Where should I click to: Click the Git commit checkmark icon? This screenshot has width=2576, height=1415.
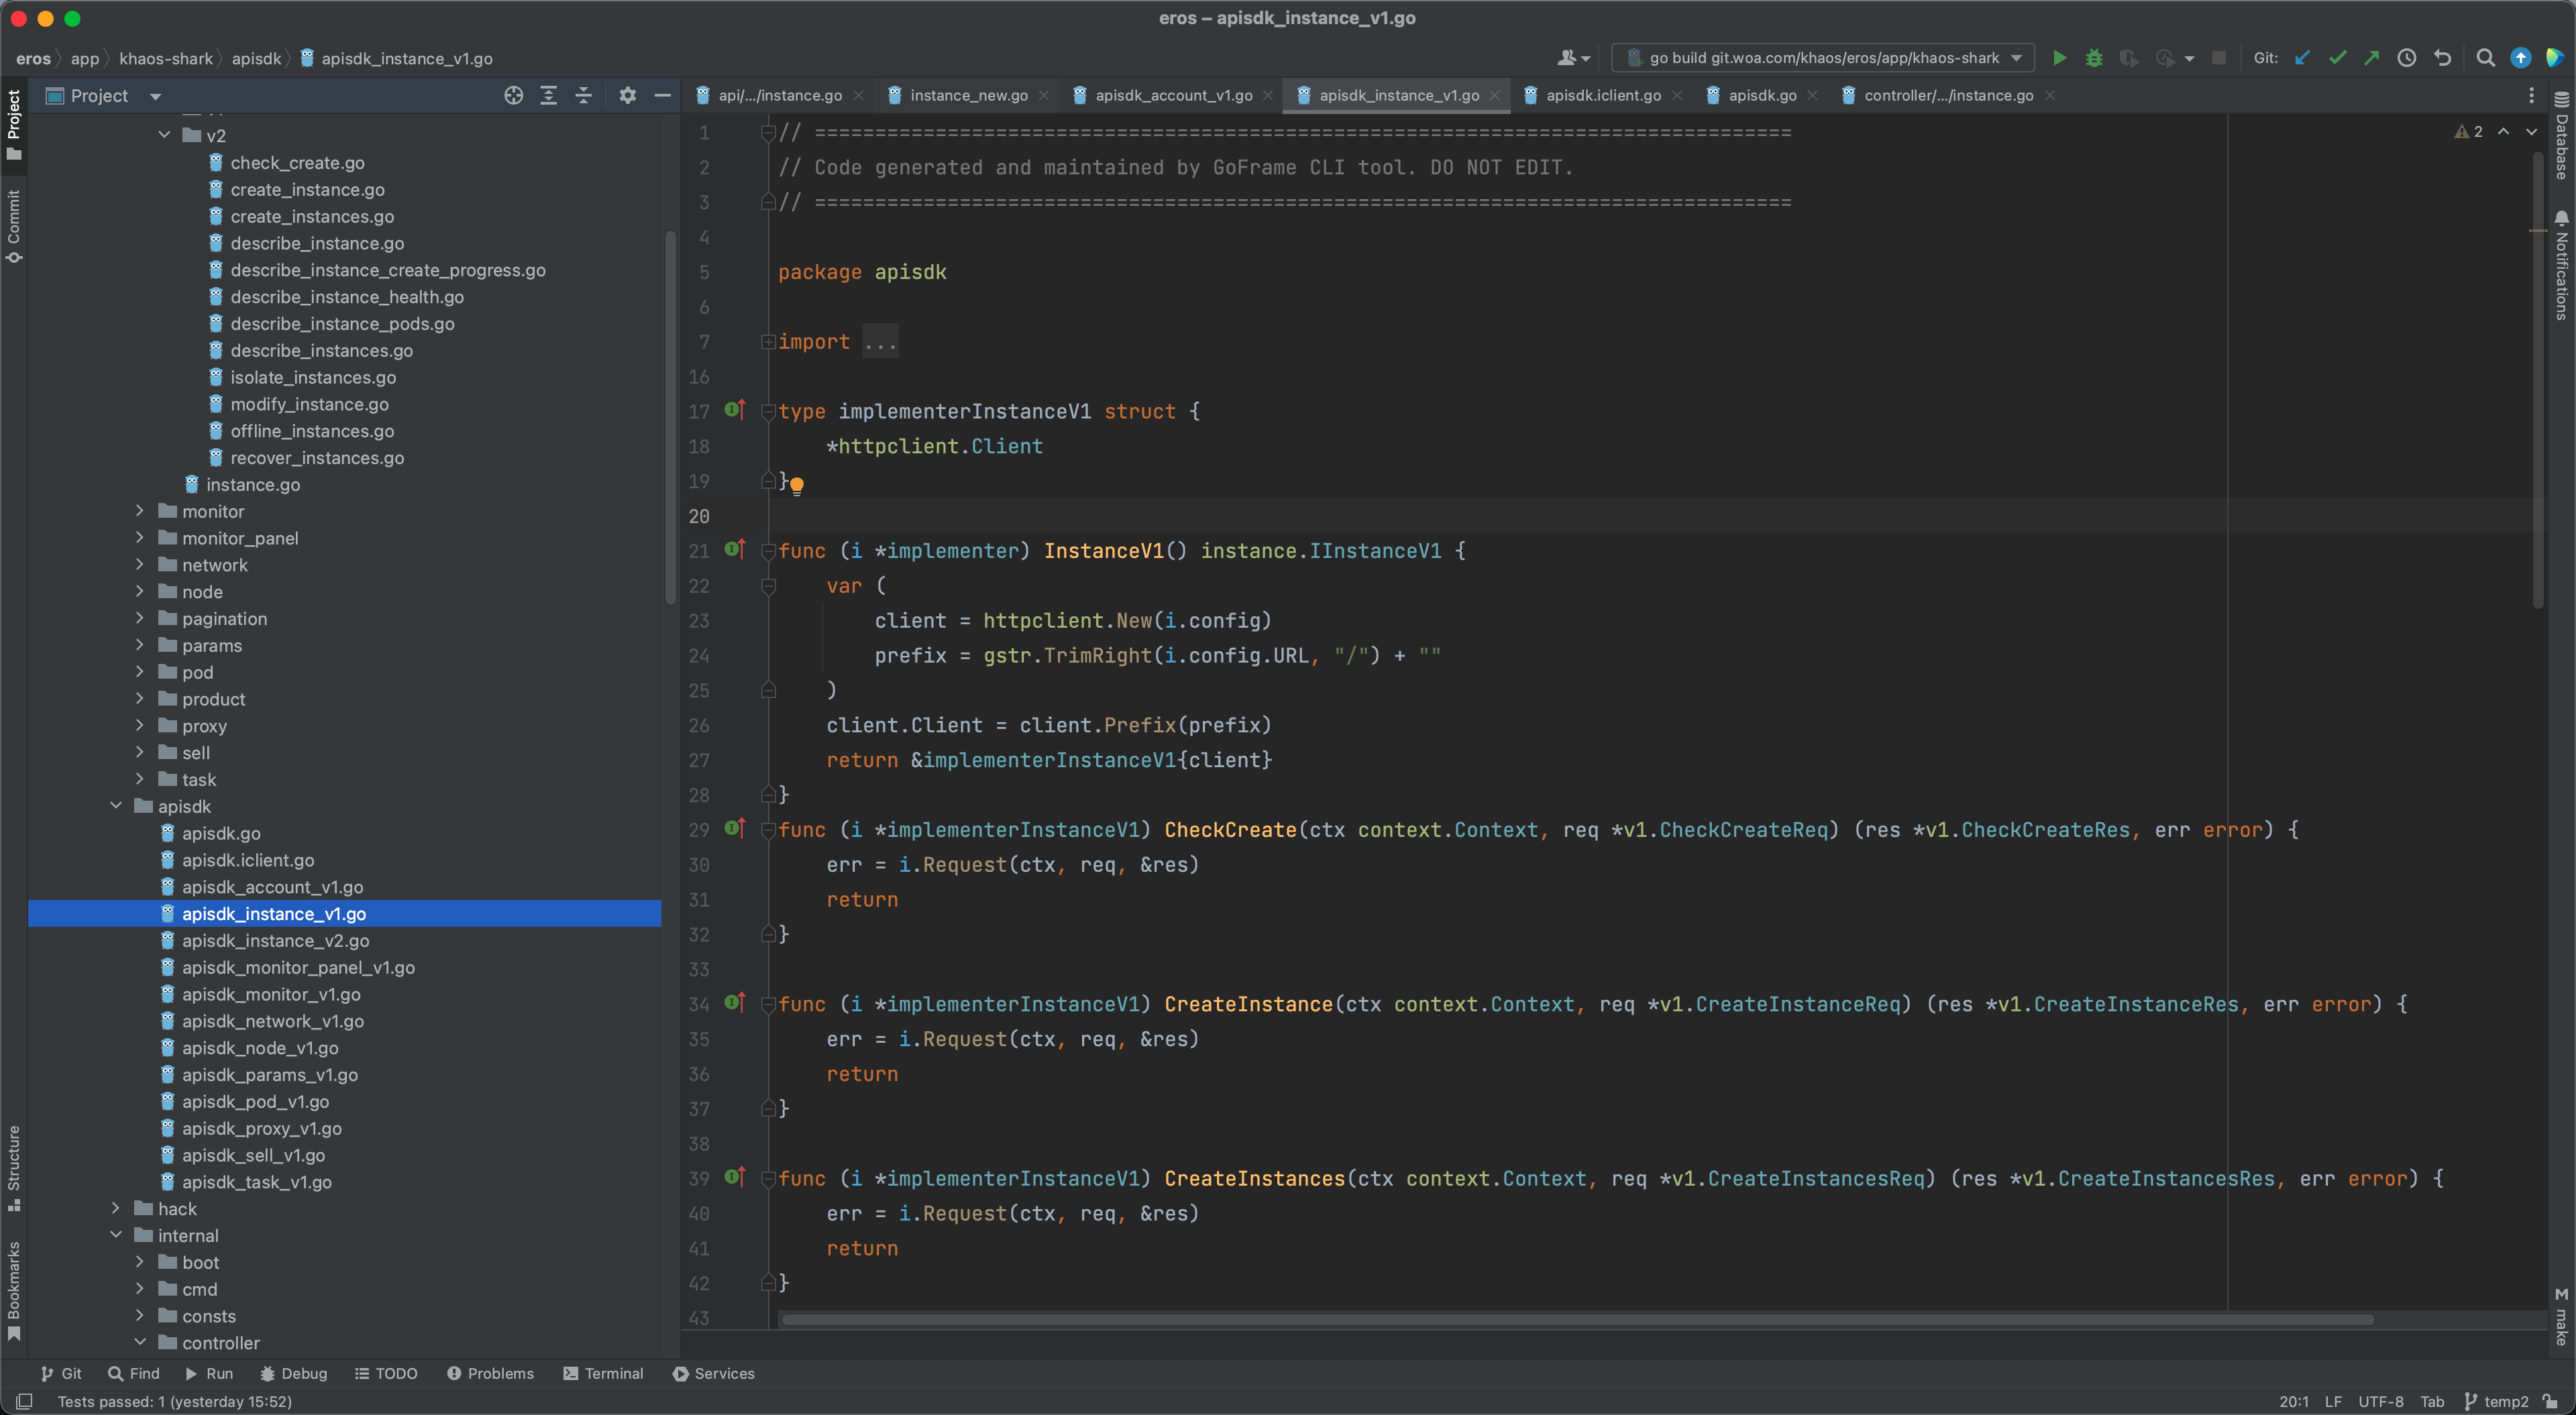coord(2337,58)
